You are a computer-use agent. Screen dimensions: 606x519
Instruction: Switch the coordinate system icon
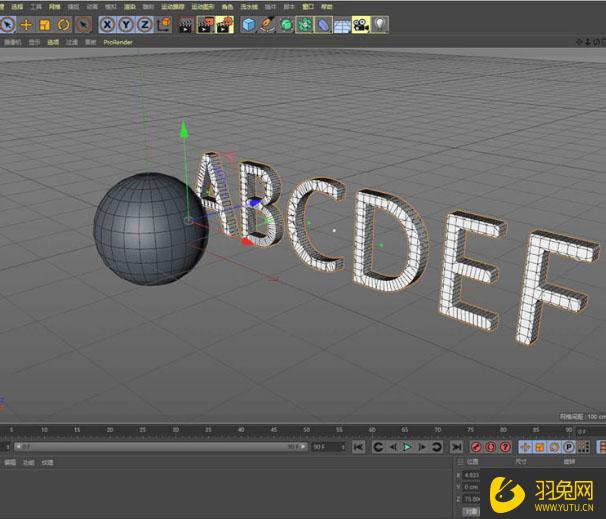[x=164, y=25]
